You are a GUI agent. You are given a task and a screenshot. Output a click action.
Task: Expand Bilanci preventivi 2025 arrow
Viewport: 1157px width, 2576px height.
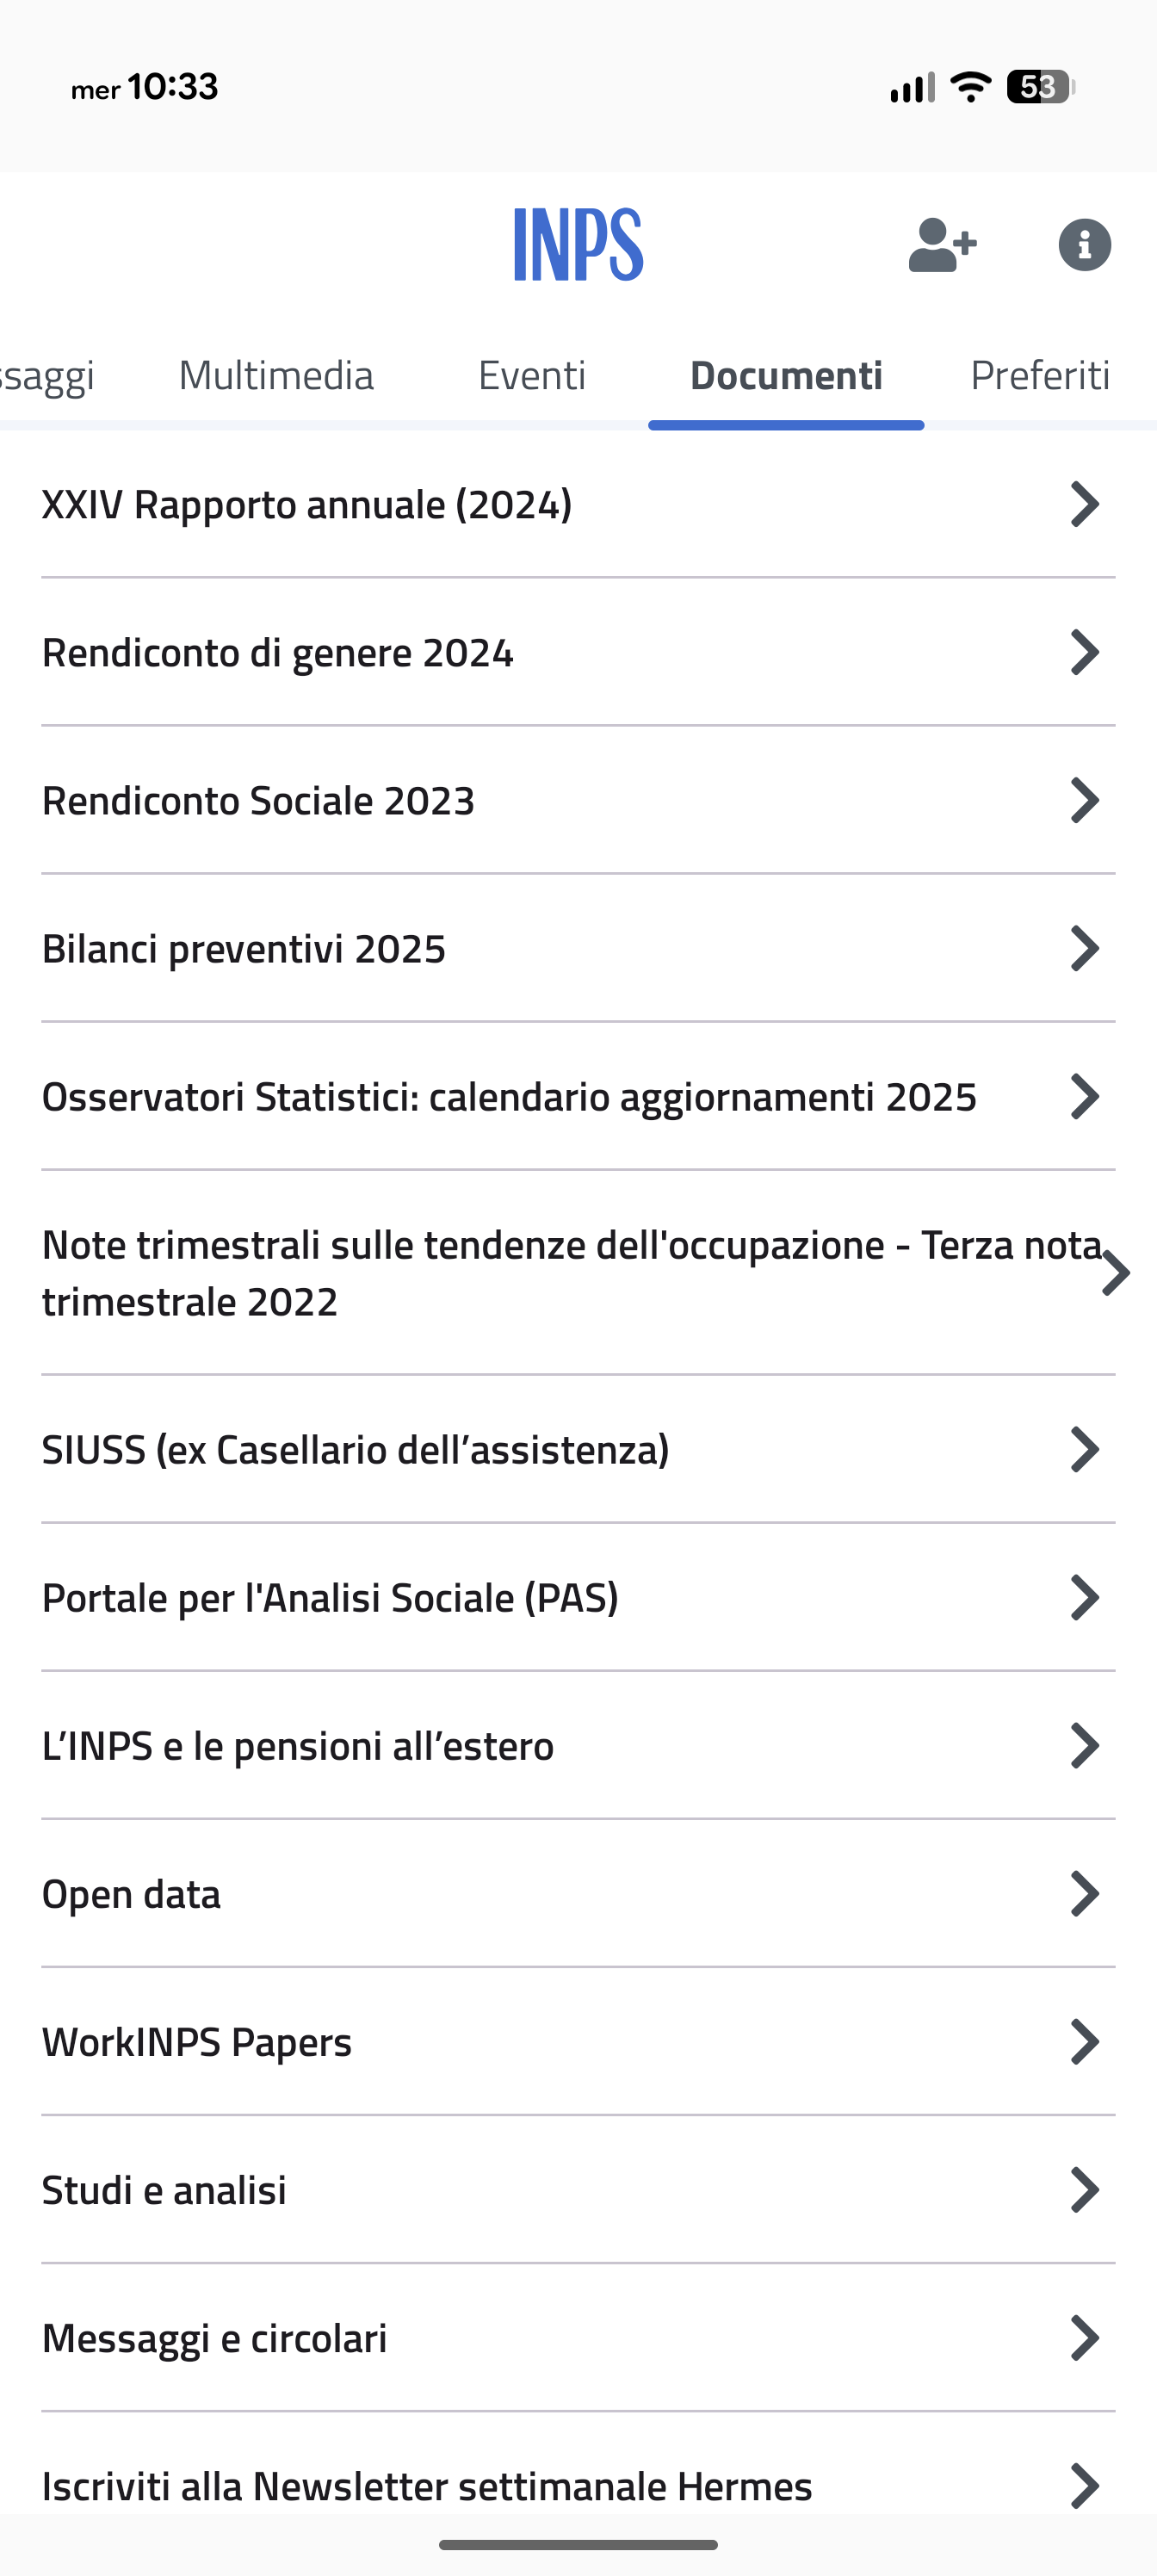(1084, 948)
